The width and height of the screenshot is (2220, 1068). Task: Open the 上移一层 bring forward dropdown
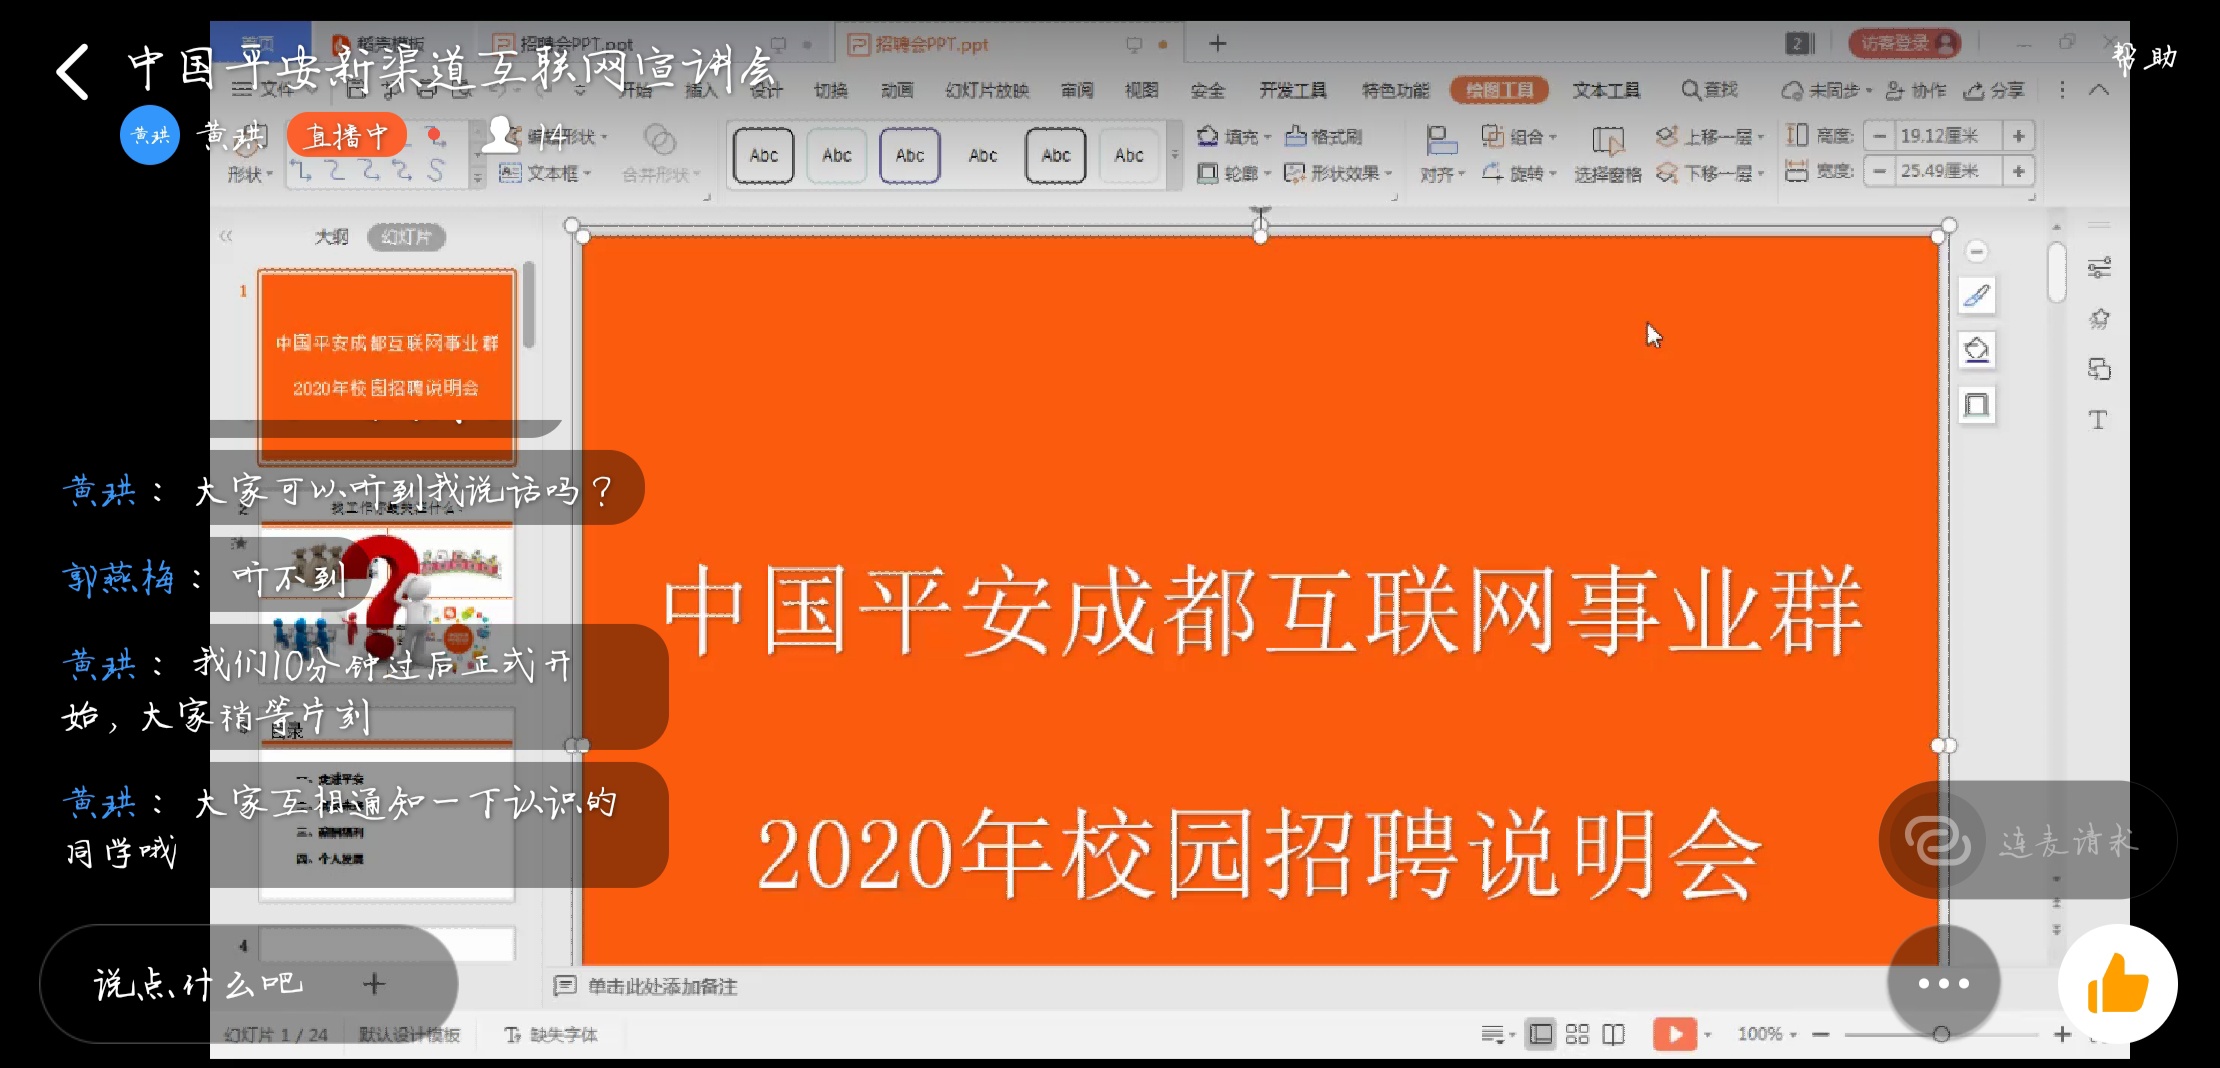click(x=1710, y=136)
